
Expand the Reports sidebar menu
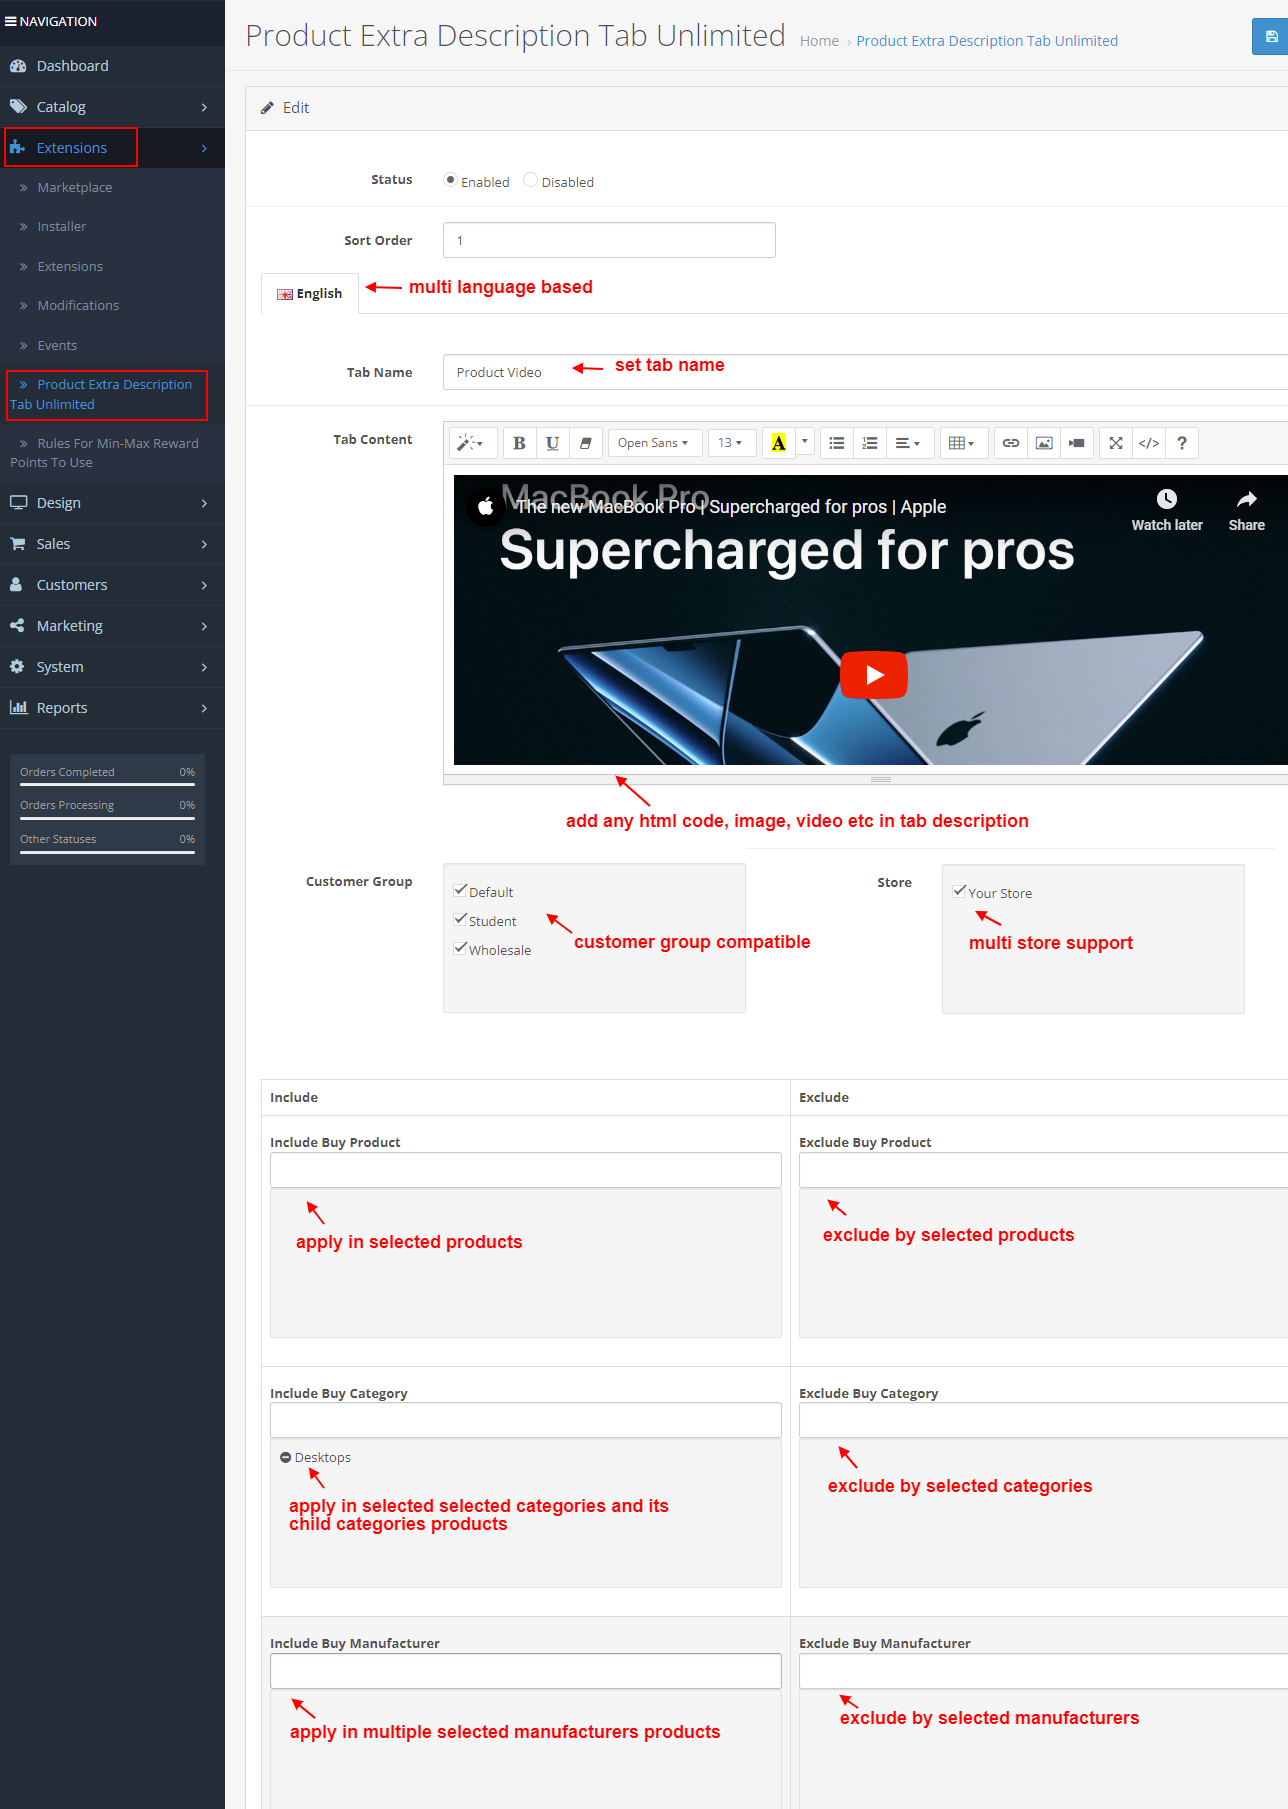pyautogui.click(x=112, y=708)
